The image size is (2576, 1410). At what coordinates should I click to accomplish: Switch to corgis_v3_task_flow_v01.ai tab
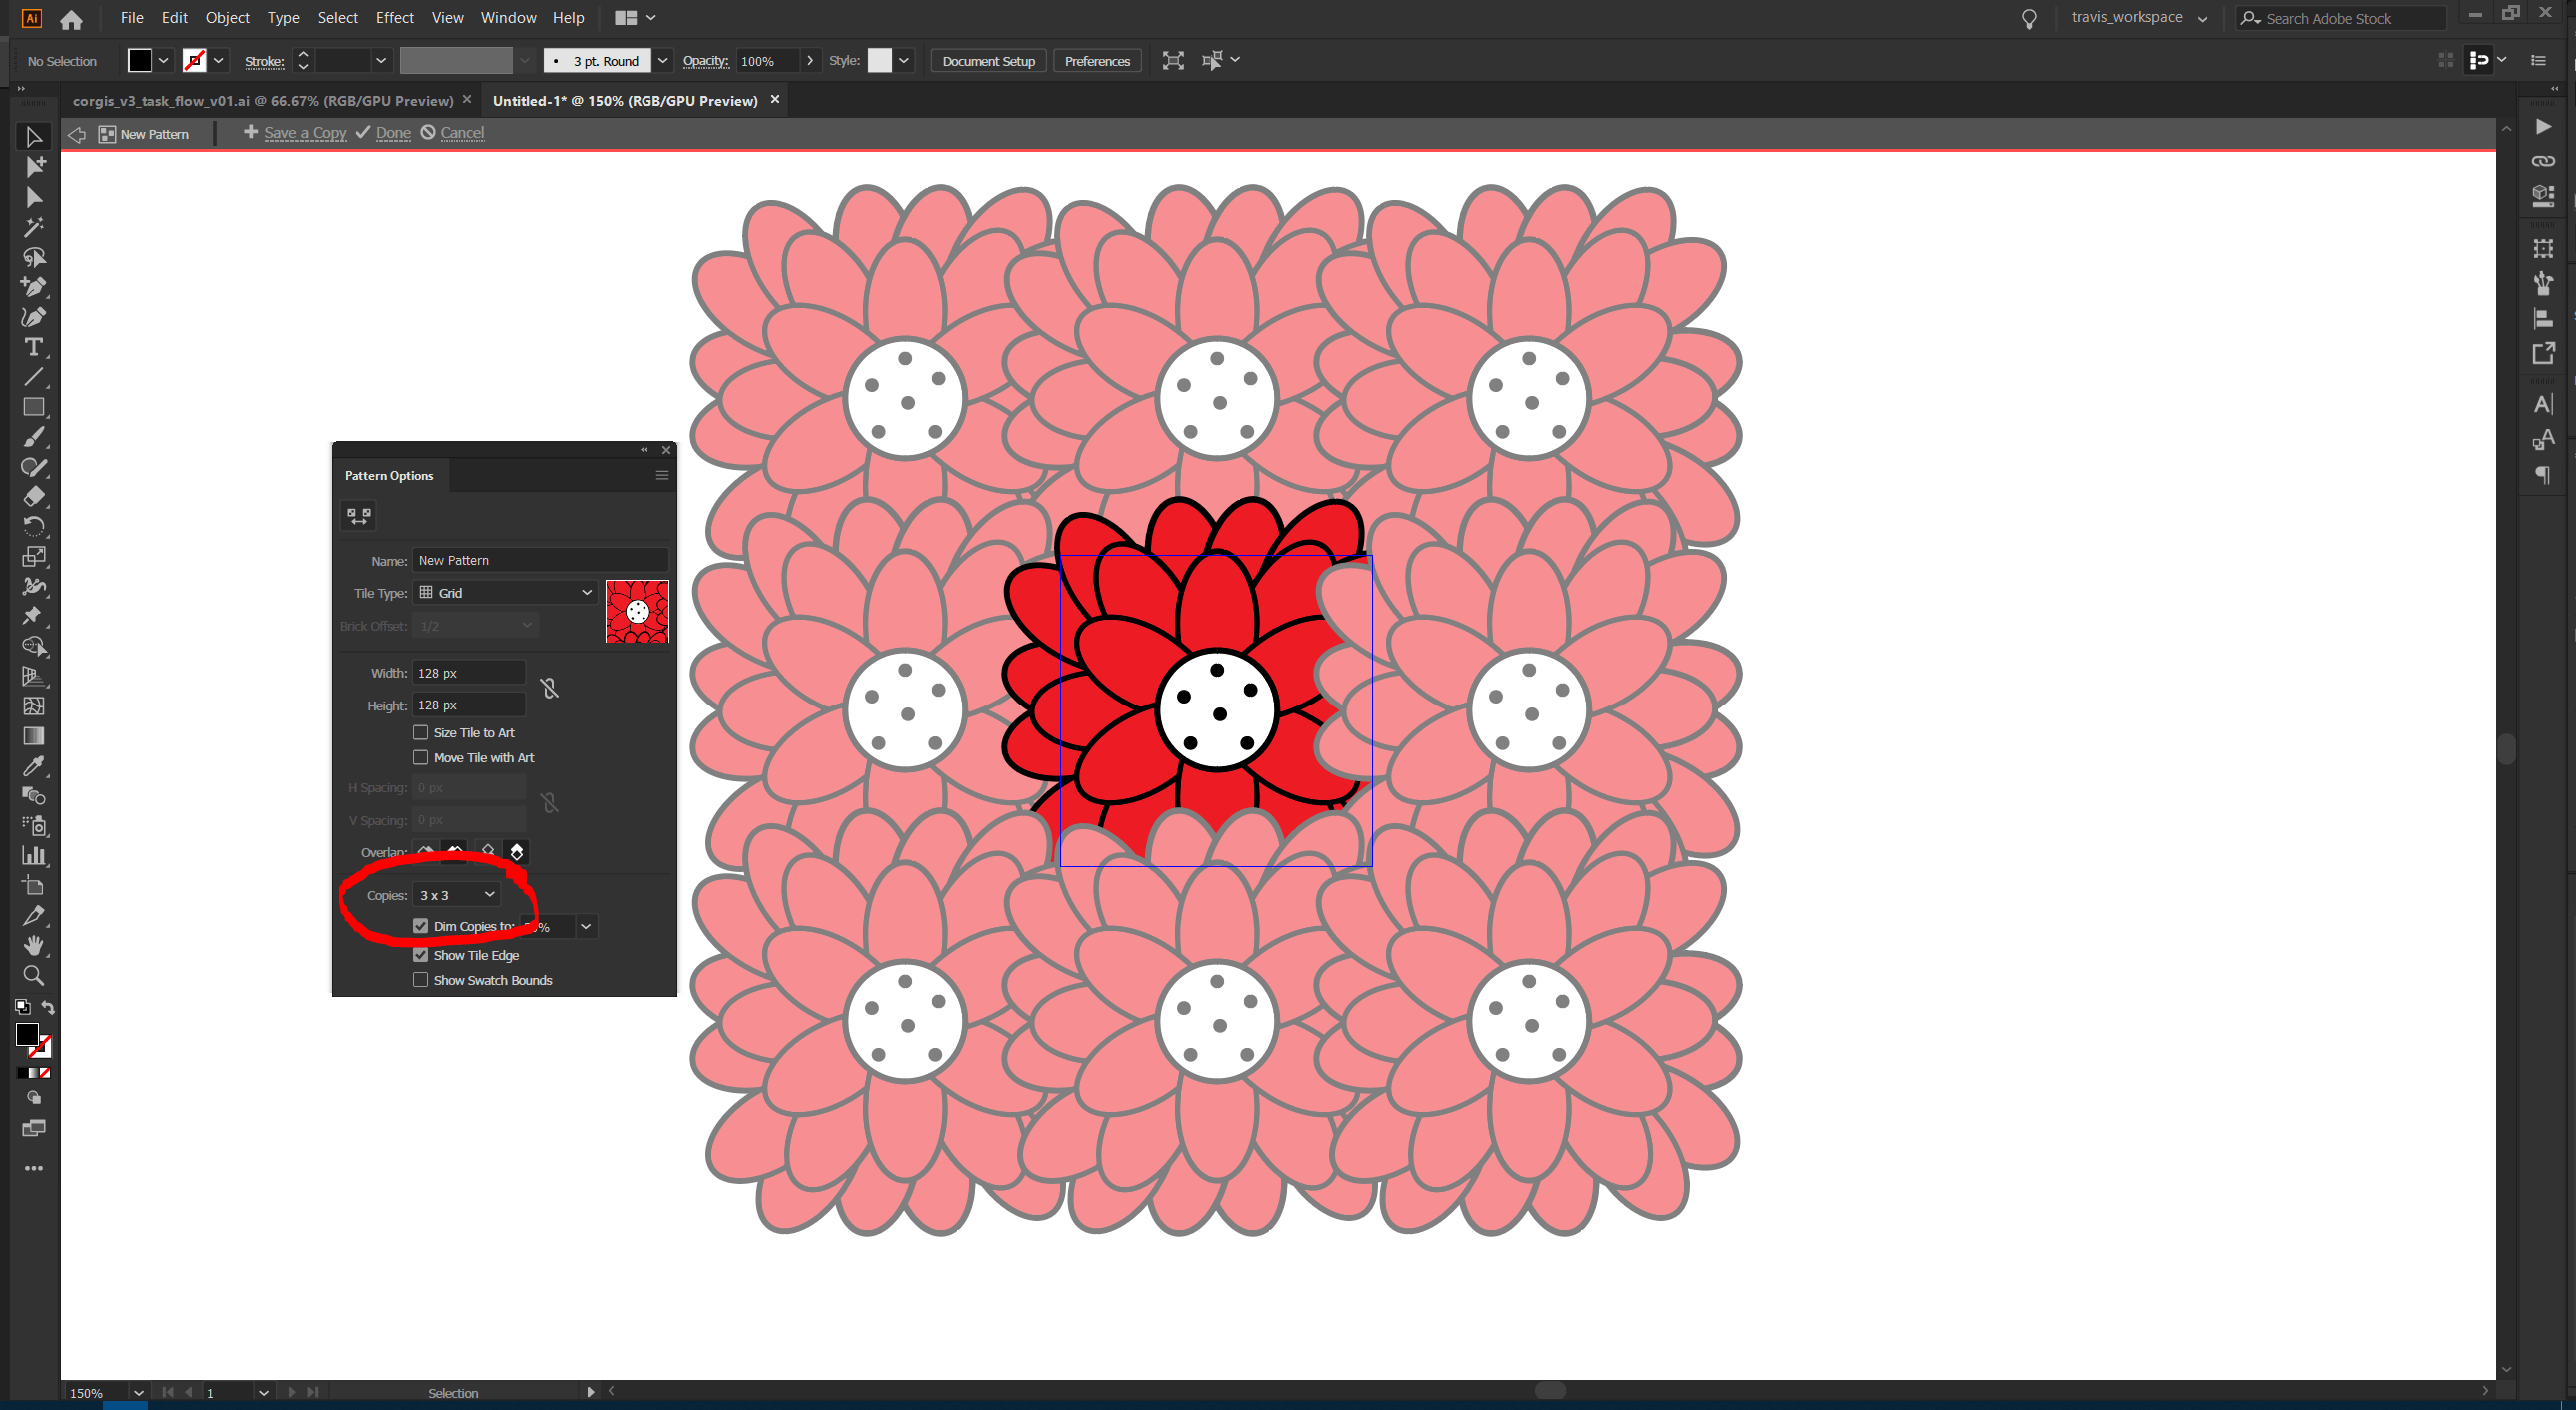tap(262, 101)
